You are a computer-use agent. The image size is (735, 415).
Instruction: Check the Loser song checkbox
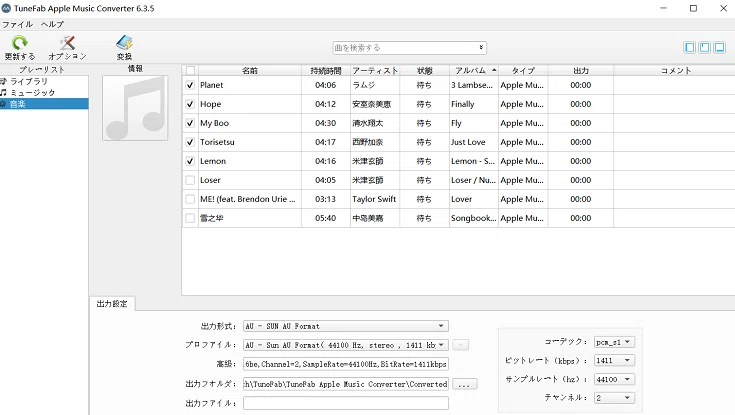click(190, 180)
